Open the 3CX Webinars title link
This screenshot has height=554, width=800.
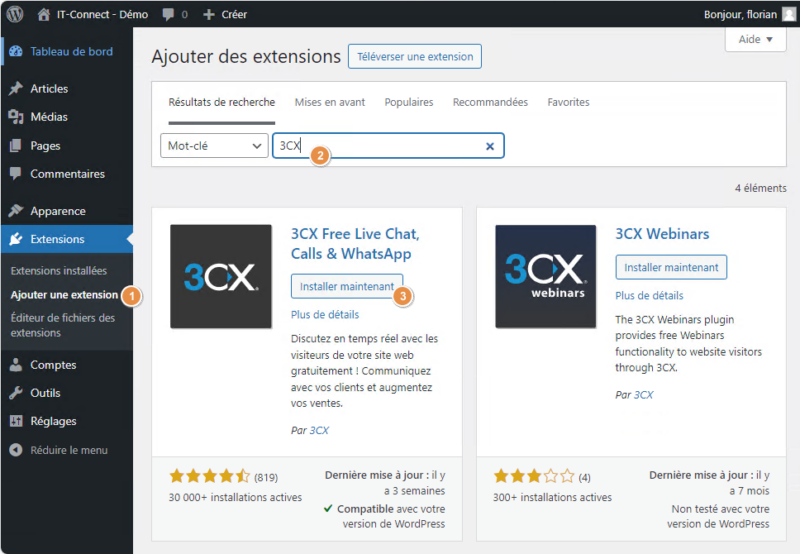click(662, 234)
